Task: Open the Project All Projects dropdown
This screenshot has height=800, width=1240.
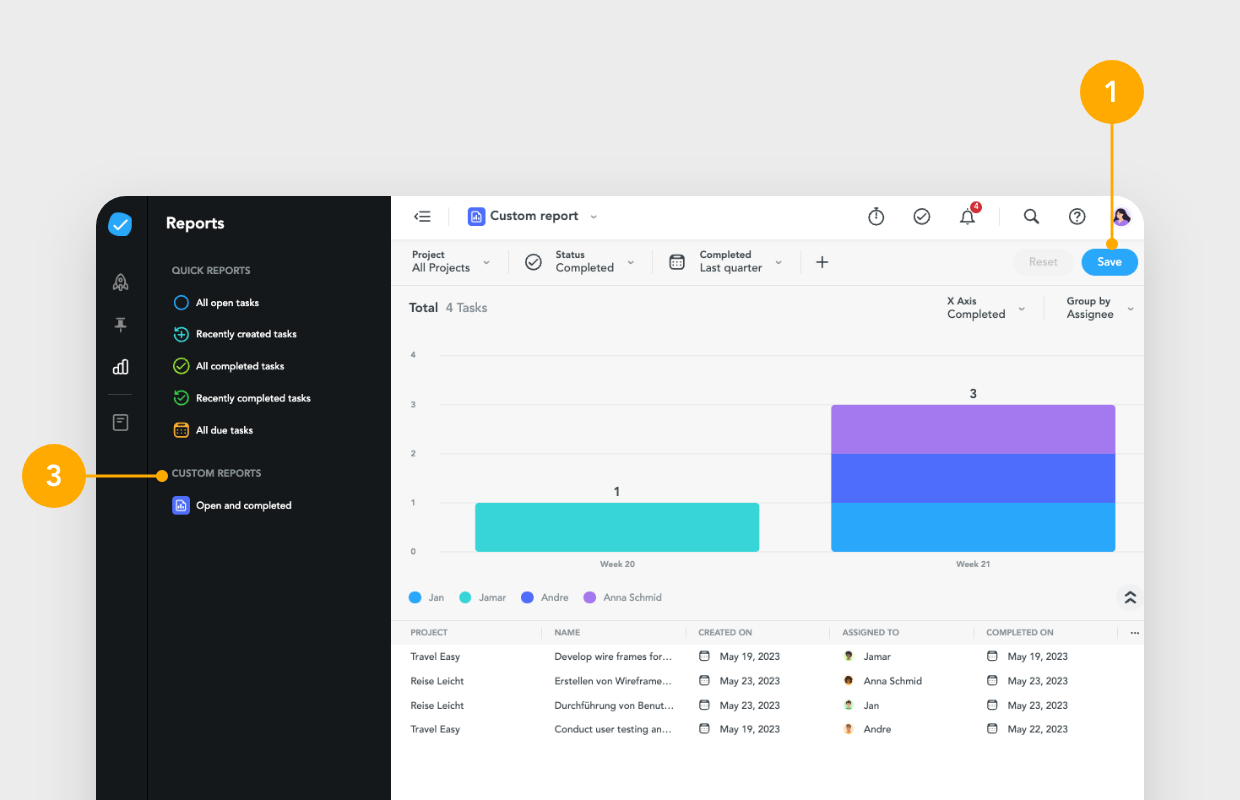Action: pyautogui.click(x=451, y=262)
